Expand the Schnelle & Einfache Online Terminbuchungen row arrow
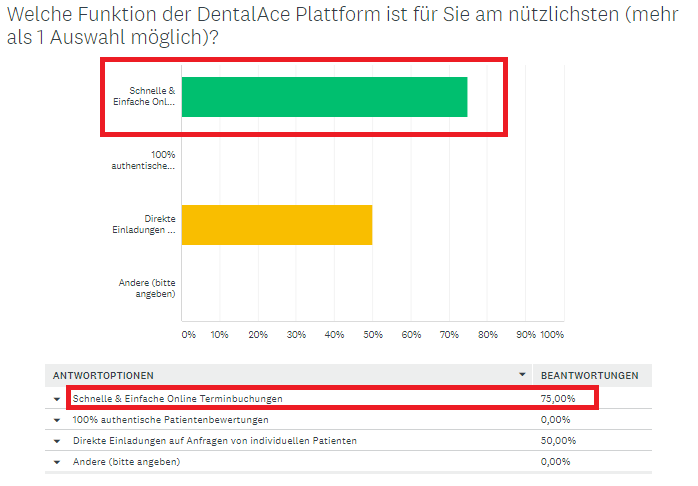698x486 pixels. pyautogui.click(x=57, y=399)
